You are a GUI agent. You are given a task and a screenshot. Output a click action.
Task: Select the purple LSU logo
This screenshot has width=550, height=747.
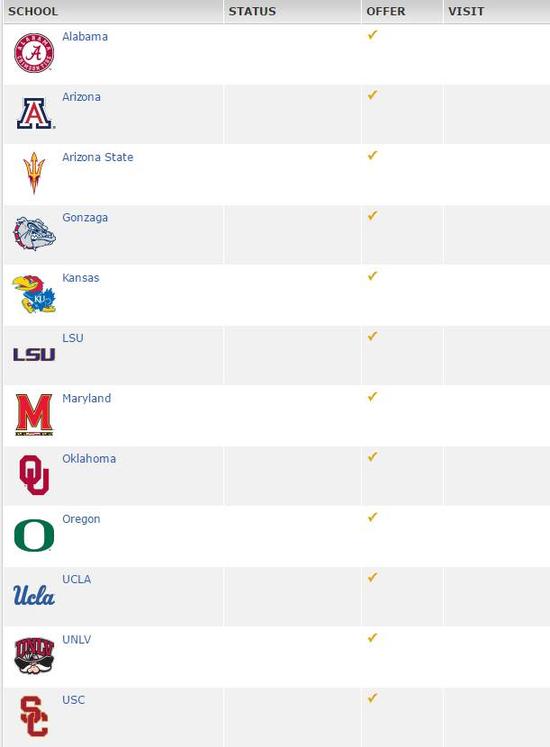click(x=34, y=354)
